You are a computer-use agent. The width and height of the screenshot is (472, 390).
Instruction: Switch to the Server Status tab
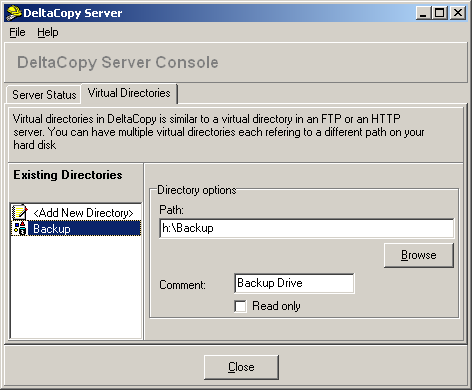(x=44, y=95)
